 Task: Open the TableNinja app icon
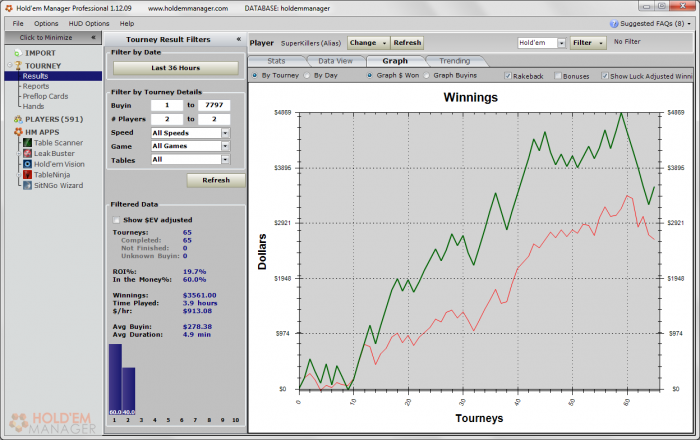tap(28, 175)
